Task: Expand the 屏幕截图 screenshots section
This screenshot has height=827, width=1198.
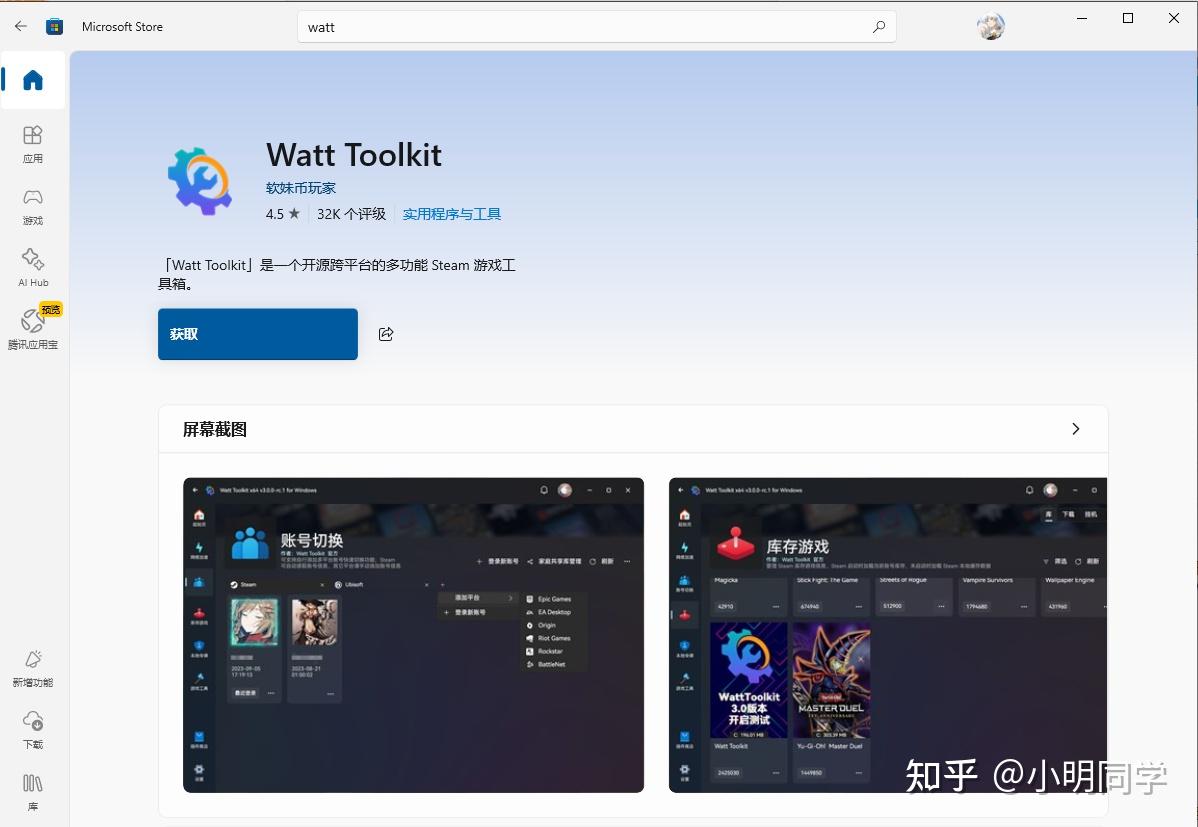Action: coord(1075,428)
